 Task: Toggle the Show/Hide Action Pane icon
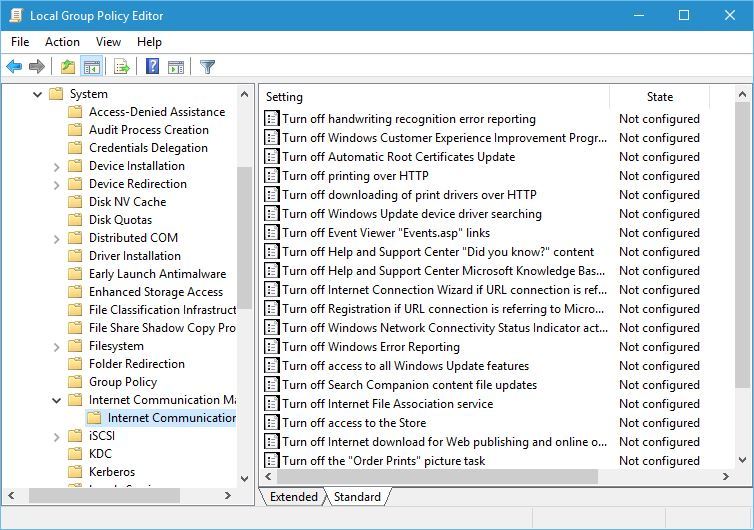coord(176,66)
